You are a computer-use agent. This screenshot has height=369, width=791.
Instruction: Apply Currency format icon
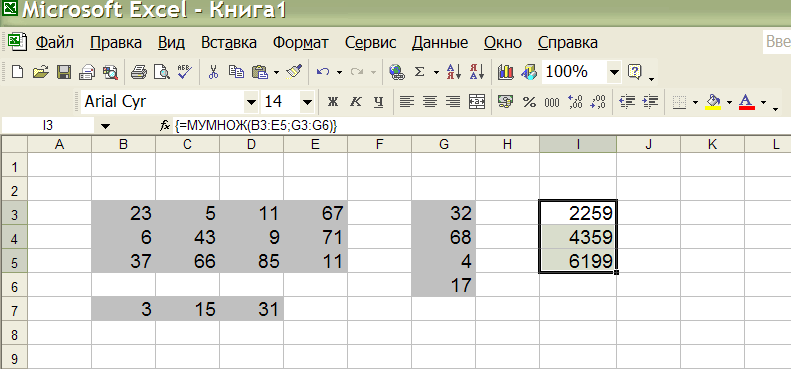(x=505, y=101)
